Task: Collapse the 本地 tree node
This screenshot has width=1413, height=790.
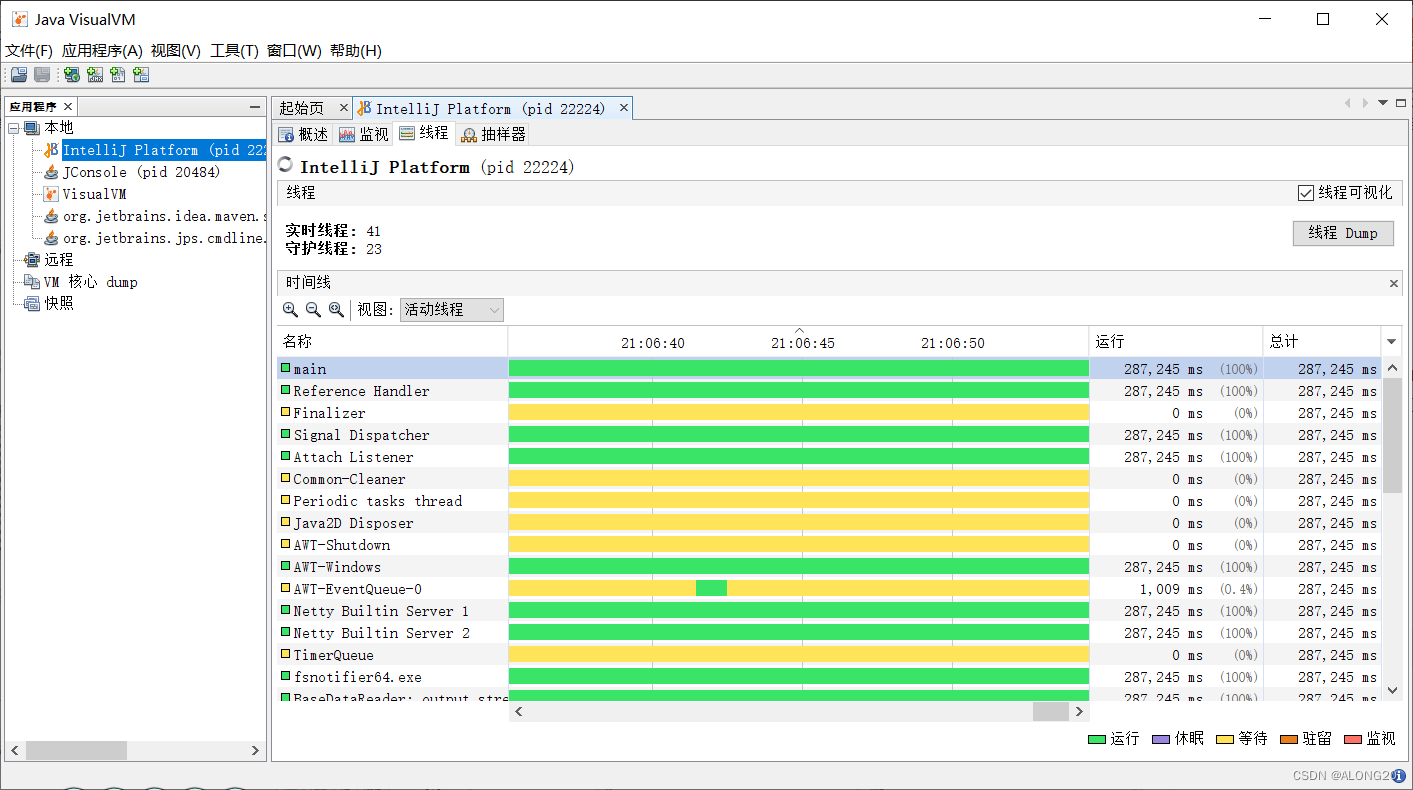Action: pos(14,128)
